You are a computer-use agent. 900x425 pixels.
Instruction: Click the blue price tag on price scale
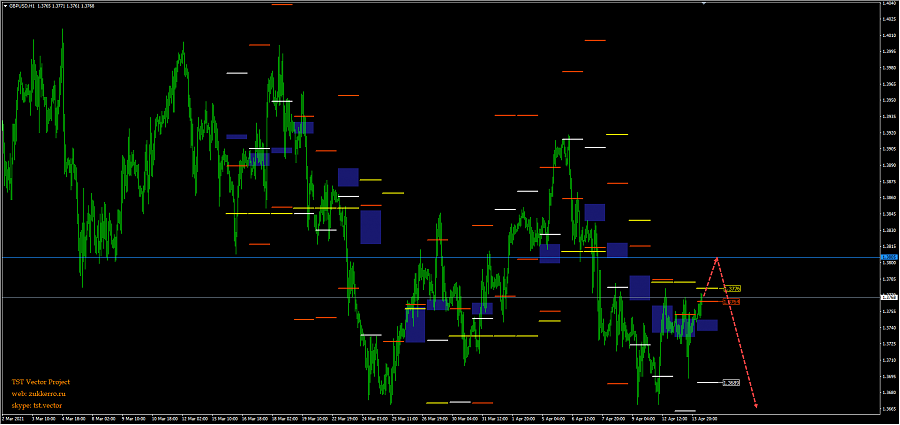tap(888, 257)
